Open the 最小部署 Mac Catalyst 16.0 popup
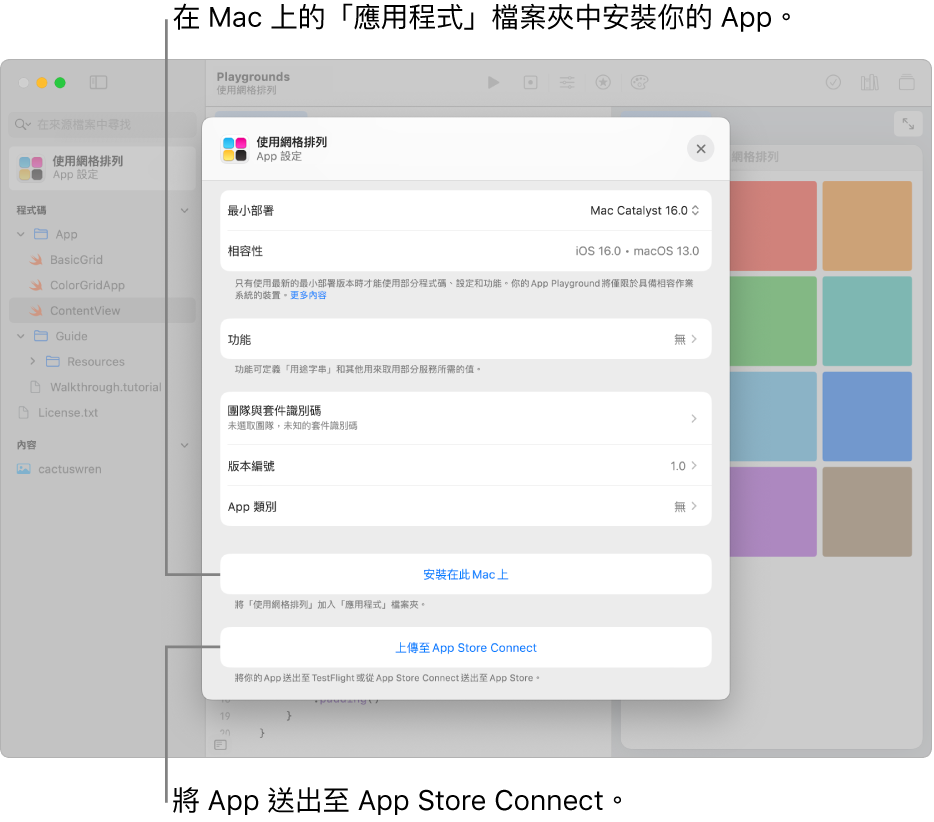Screen dimensions: 934x822 645,210
